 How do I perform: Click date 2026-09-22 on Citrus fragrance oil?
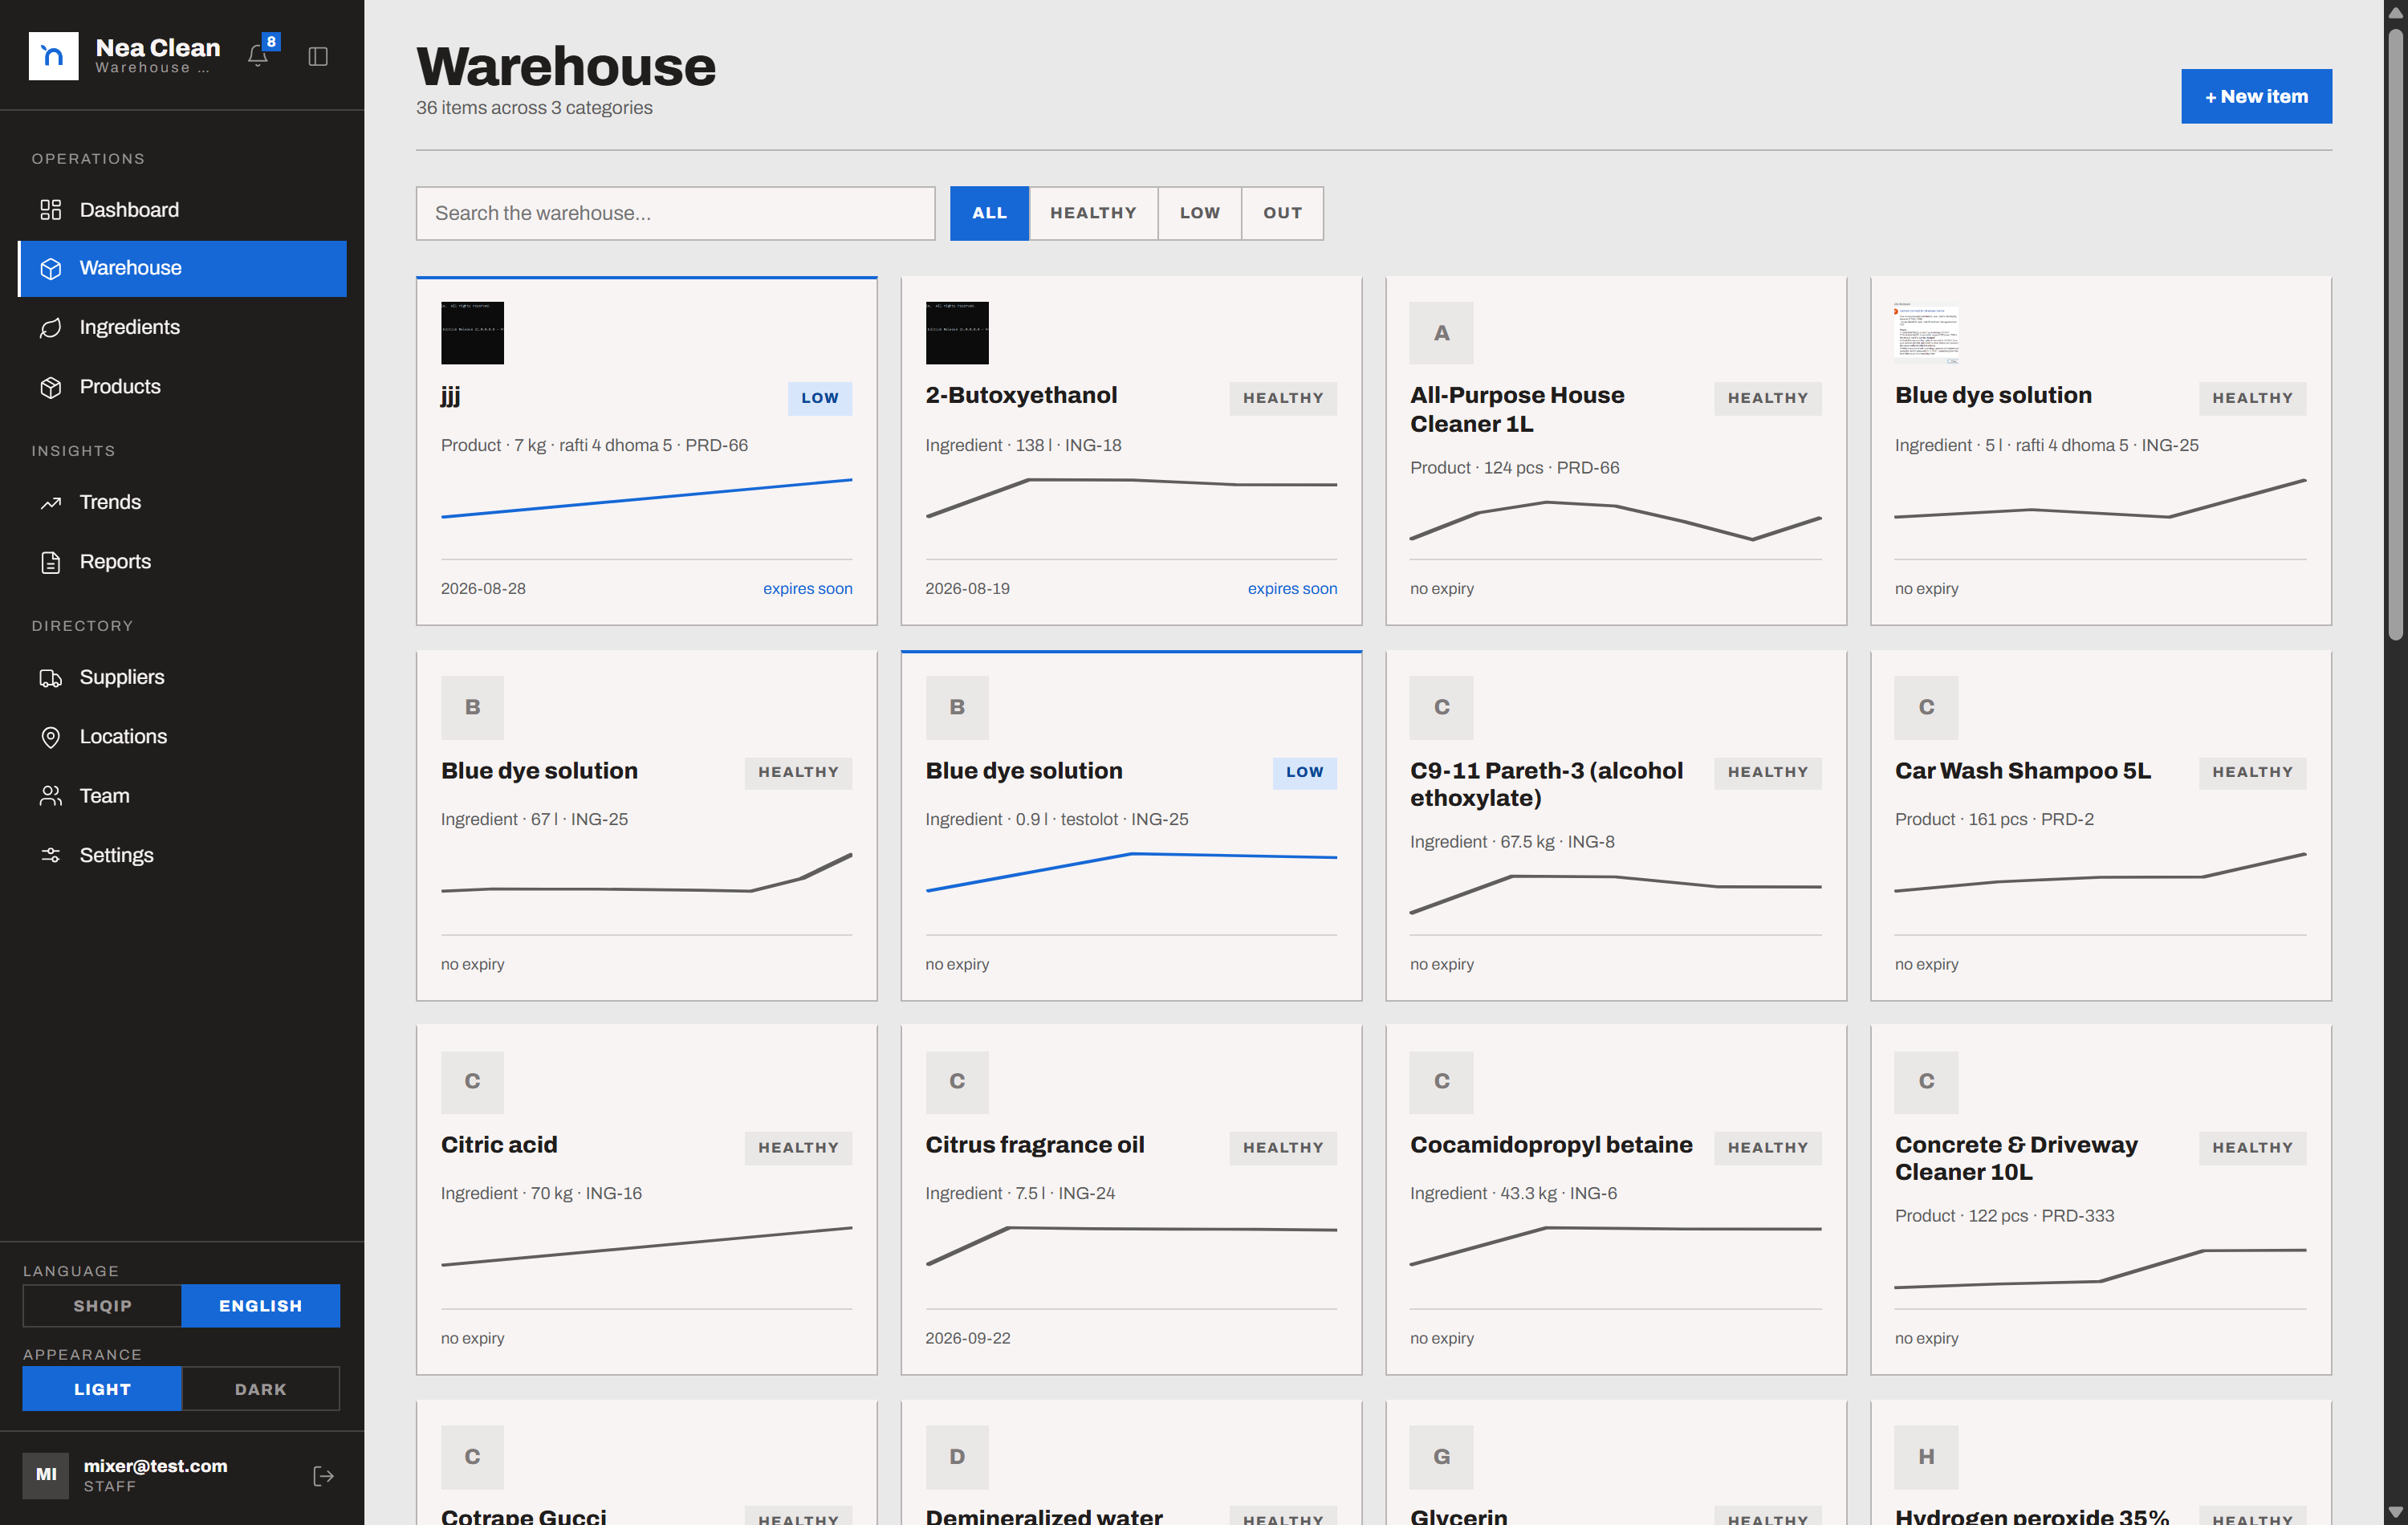click(x=968, y=1338)
